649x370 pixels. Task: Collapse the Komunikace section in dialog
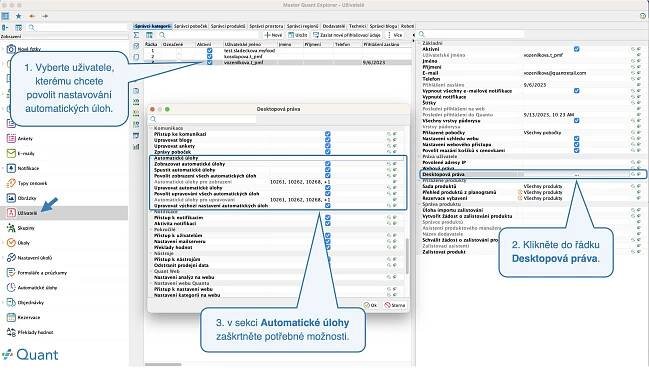(151, 128)
